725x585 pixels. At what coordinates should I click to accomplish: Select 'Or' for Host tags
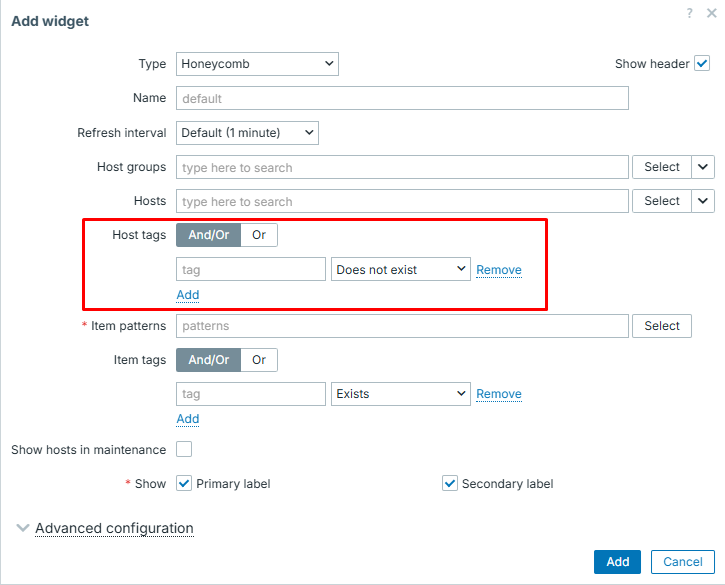259,235
